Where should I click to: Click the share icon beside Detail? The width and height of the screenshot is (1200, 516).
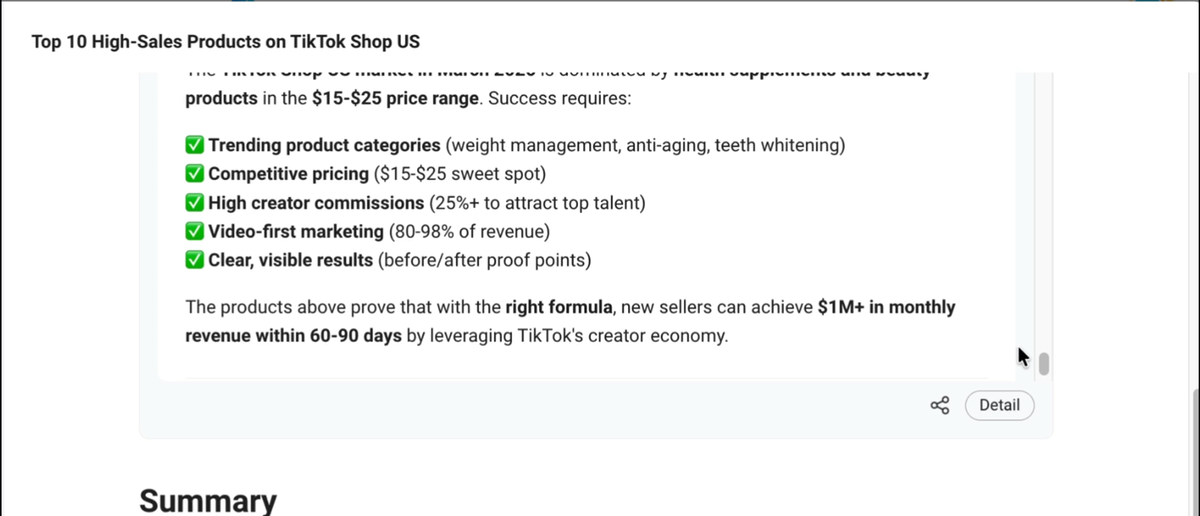[940, 405]
